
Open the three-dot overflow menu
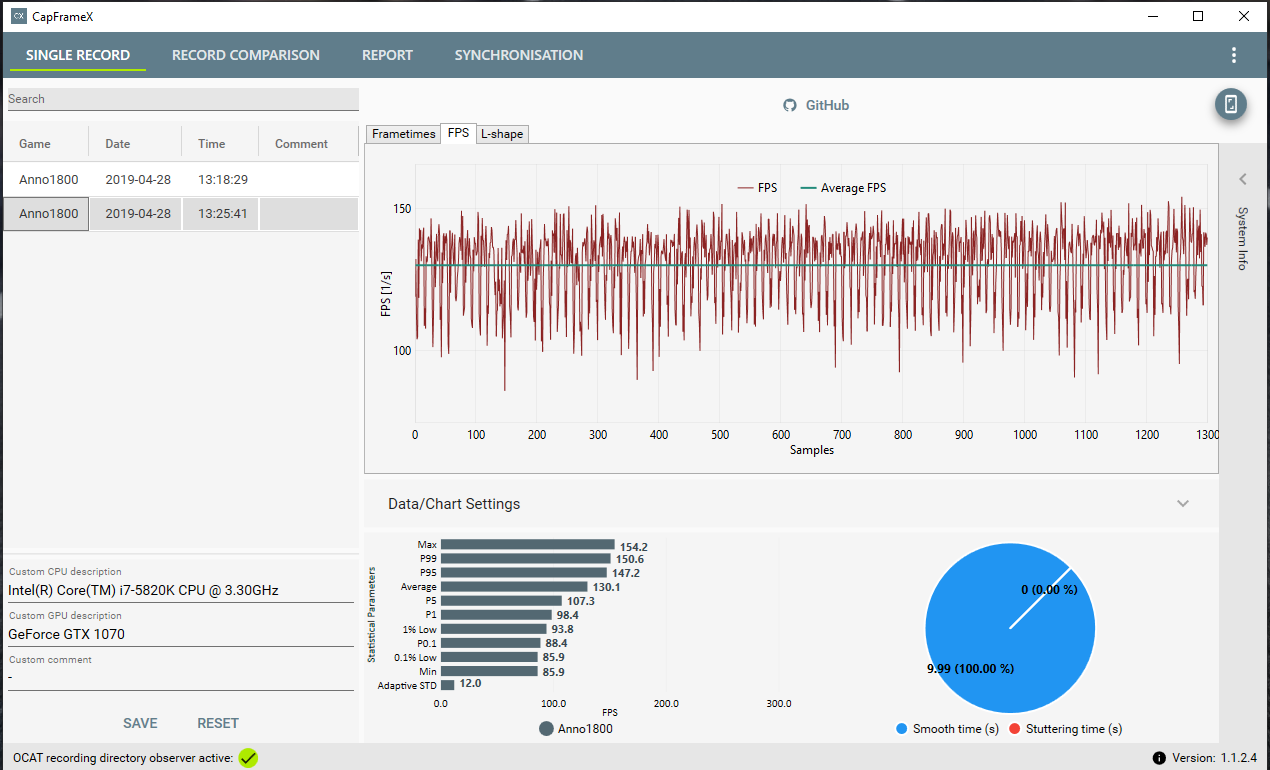coord(1234,55)
